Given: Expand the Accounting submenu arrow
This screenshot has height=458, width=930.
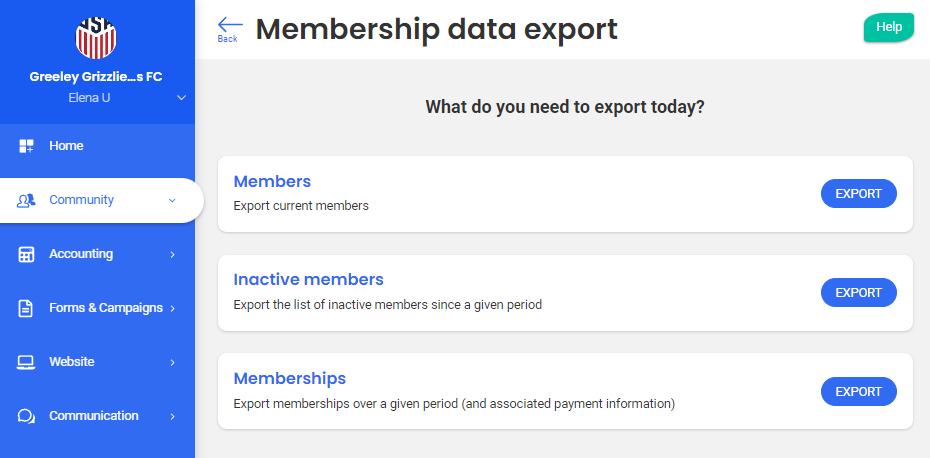Looking at the screenshot, I should (172, 254).
